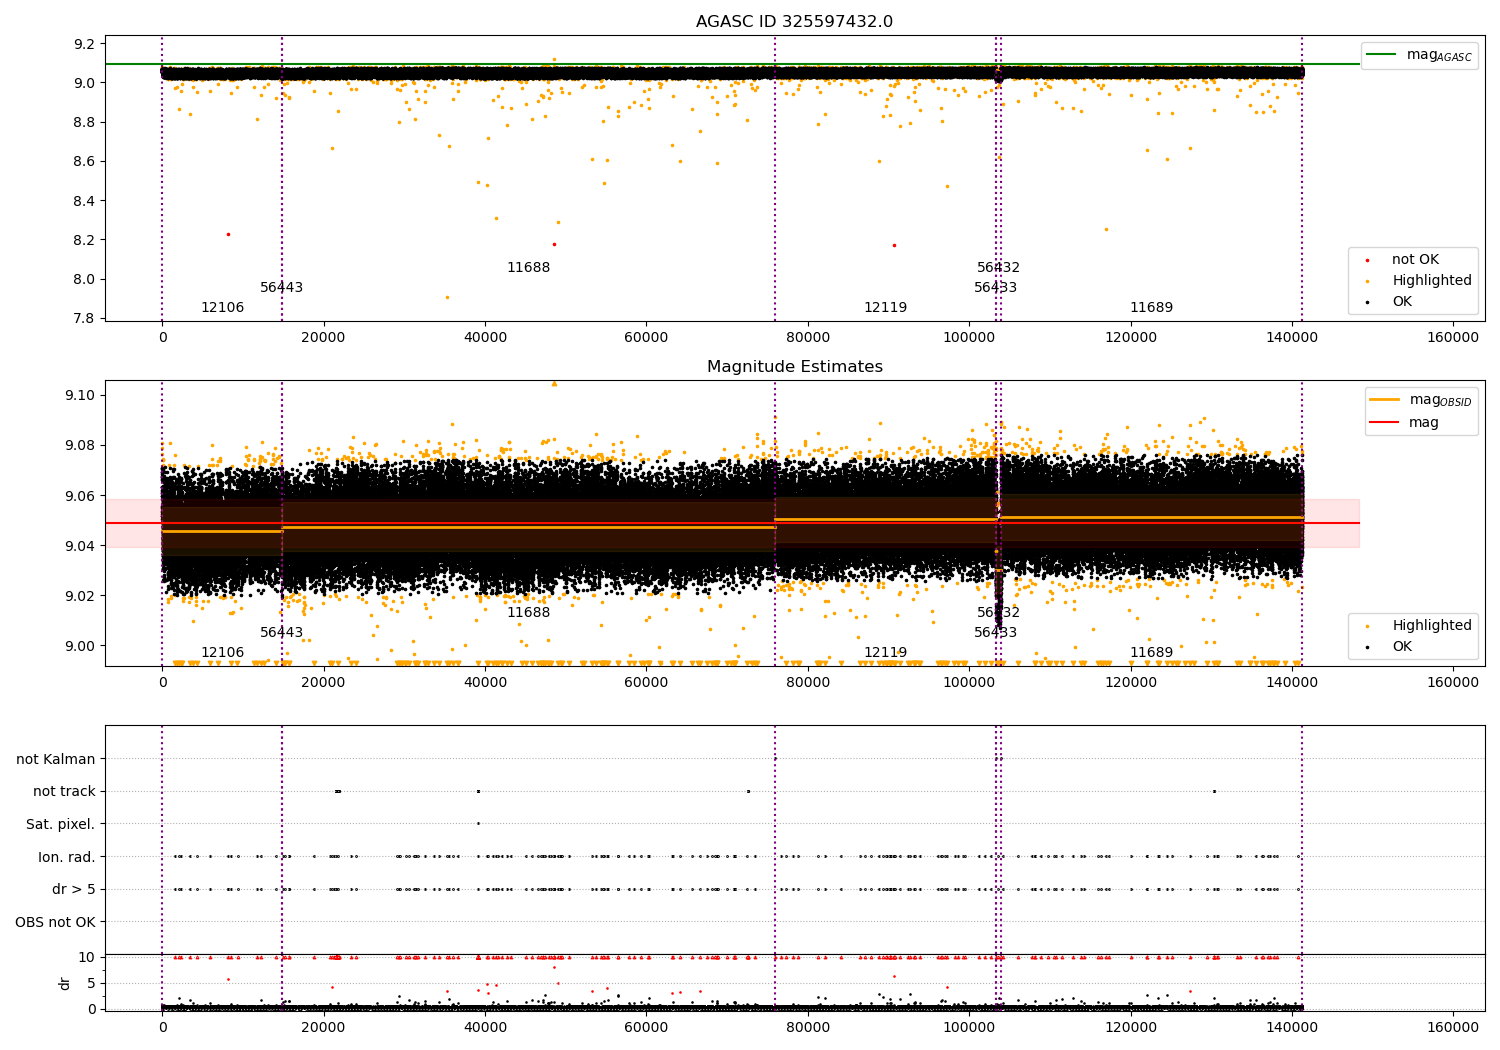The image size is (1500, 1050).
Task: Click the red 'not OK' legend marker
Action: click(1368, 260)
